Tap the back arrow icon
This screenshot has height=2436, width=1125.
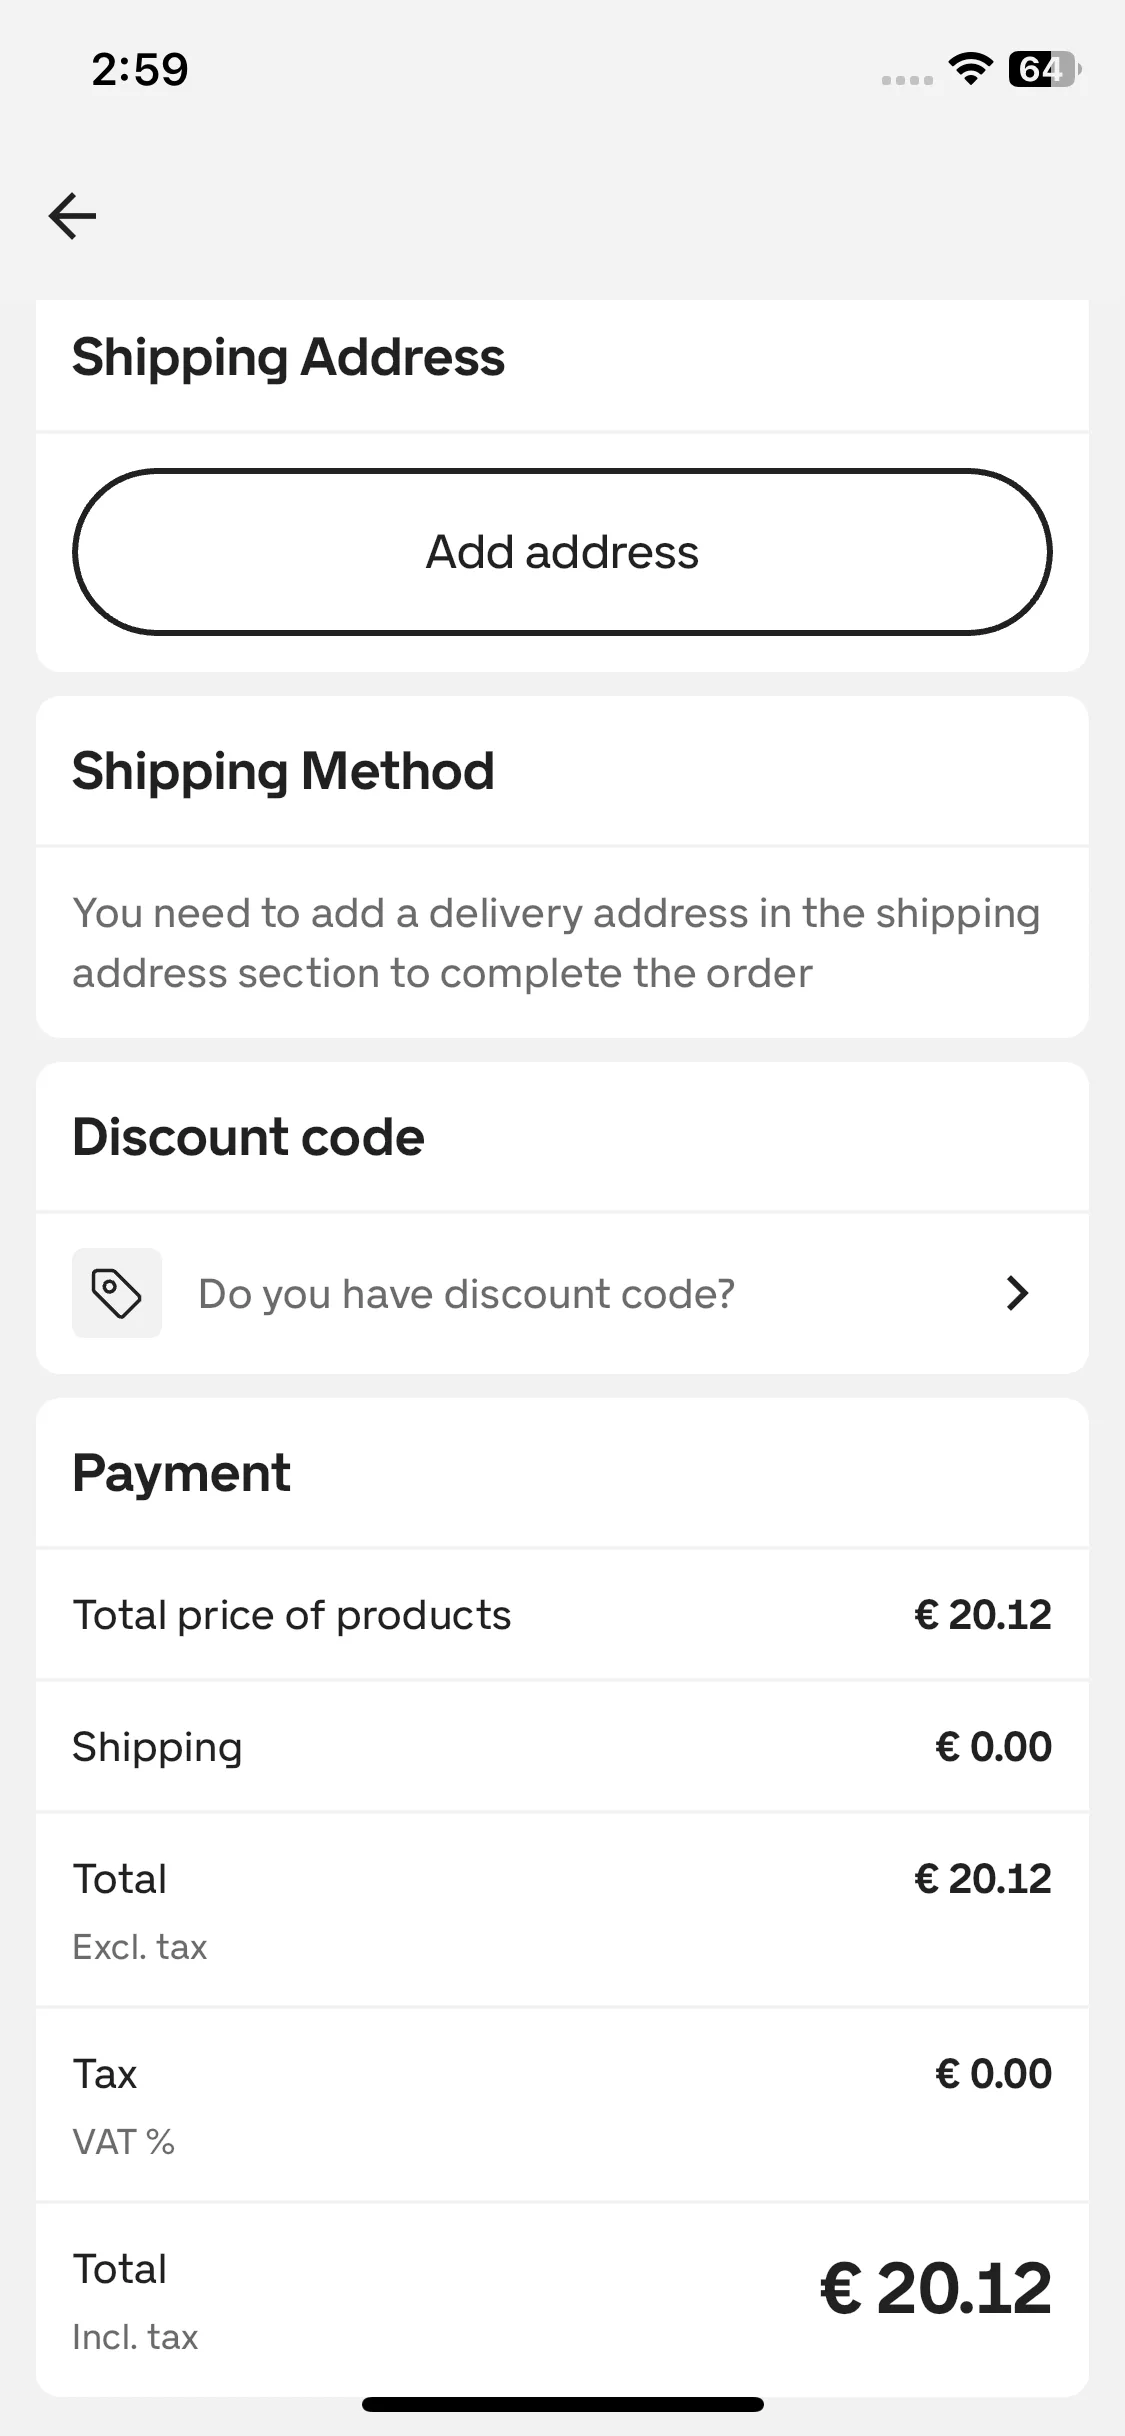[x=72, y=216]
